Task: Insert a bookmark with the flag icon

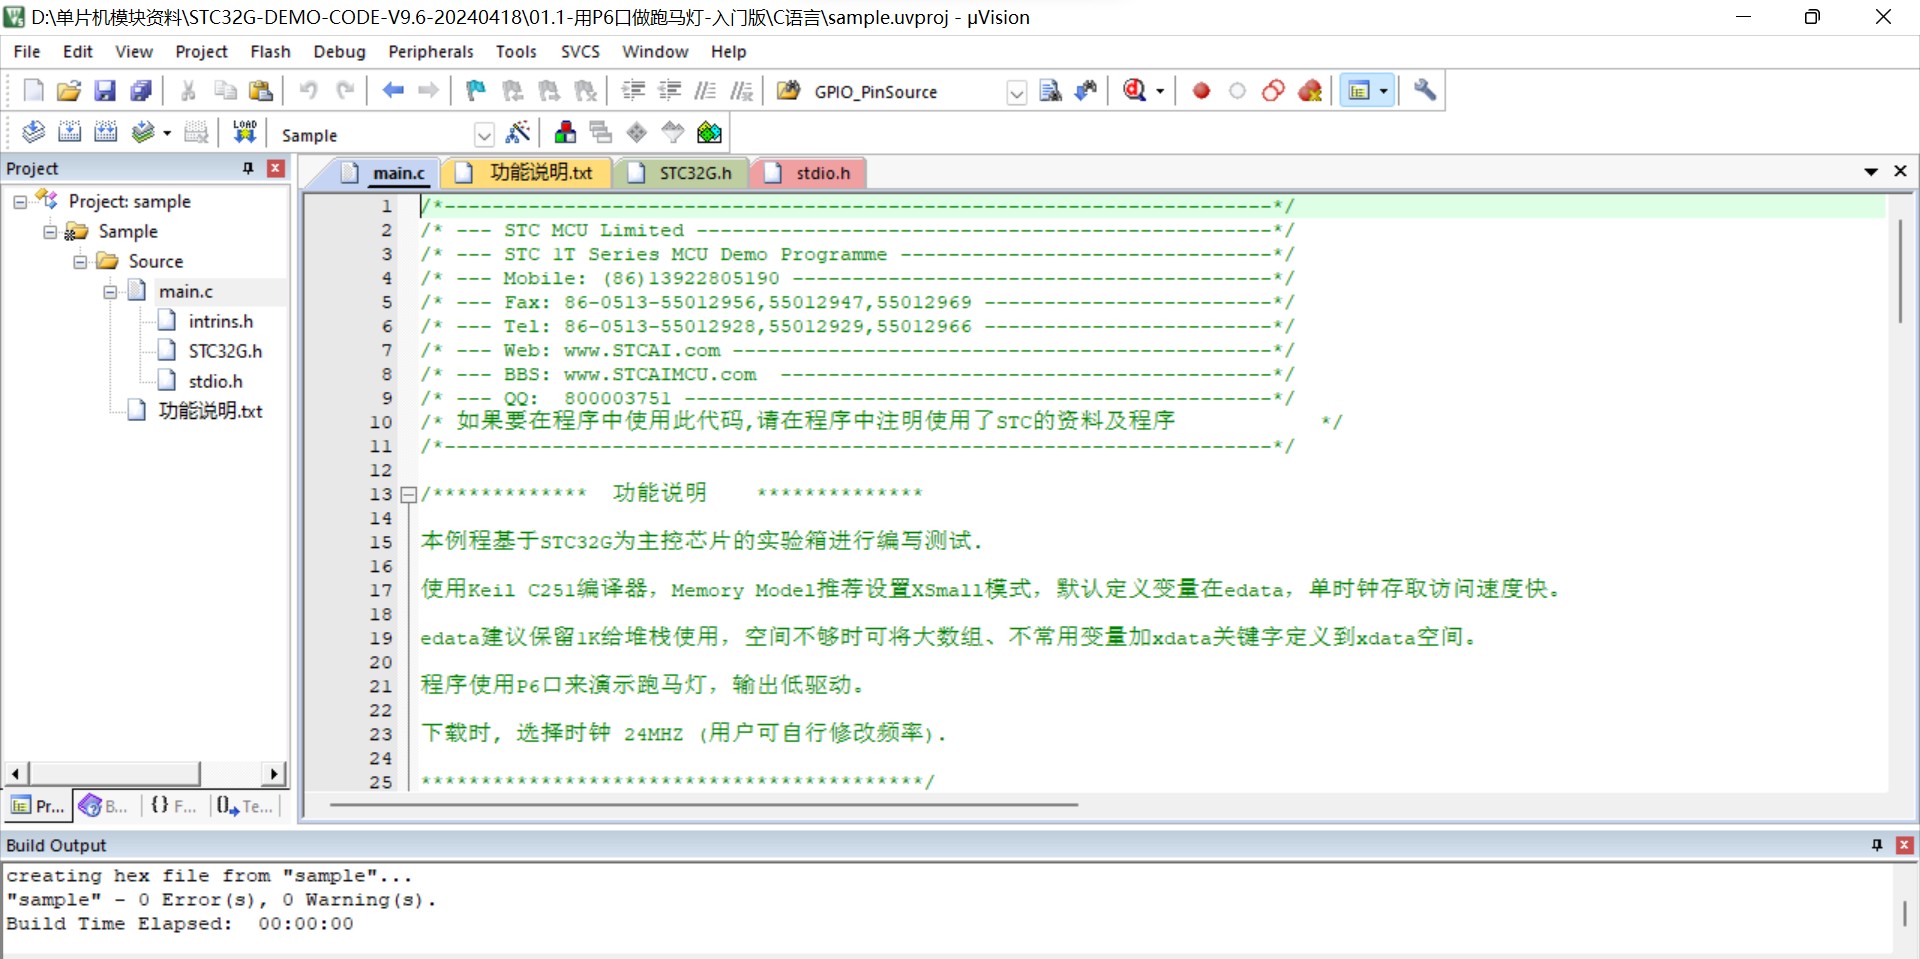Action: (476, 91)
